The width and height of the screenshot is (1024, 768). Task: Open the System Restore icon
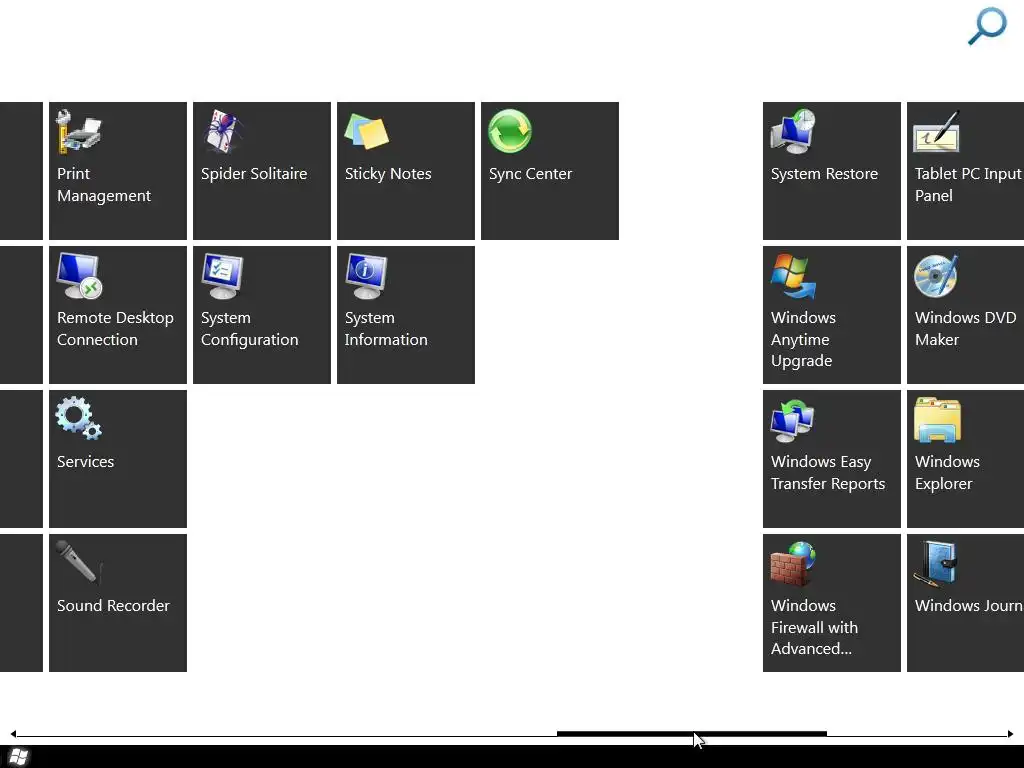pyautogui.click(x=793, y=131)
